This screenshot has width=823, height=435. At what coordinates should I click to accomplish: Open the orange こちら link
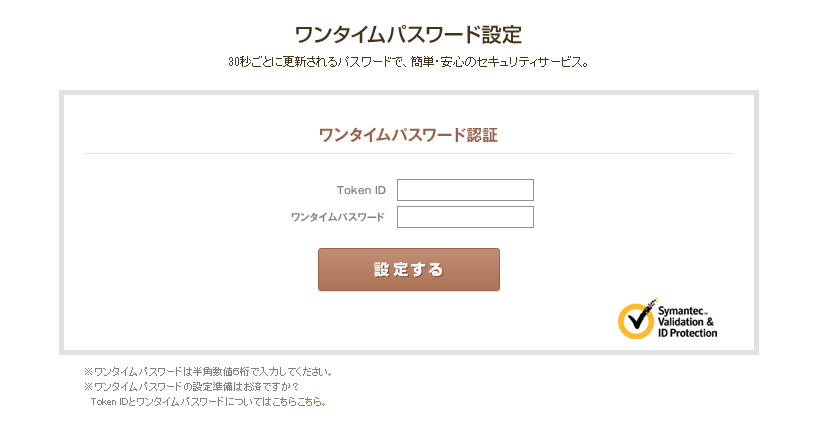tap(310, 402)
